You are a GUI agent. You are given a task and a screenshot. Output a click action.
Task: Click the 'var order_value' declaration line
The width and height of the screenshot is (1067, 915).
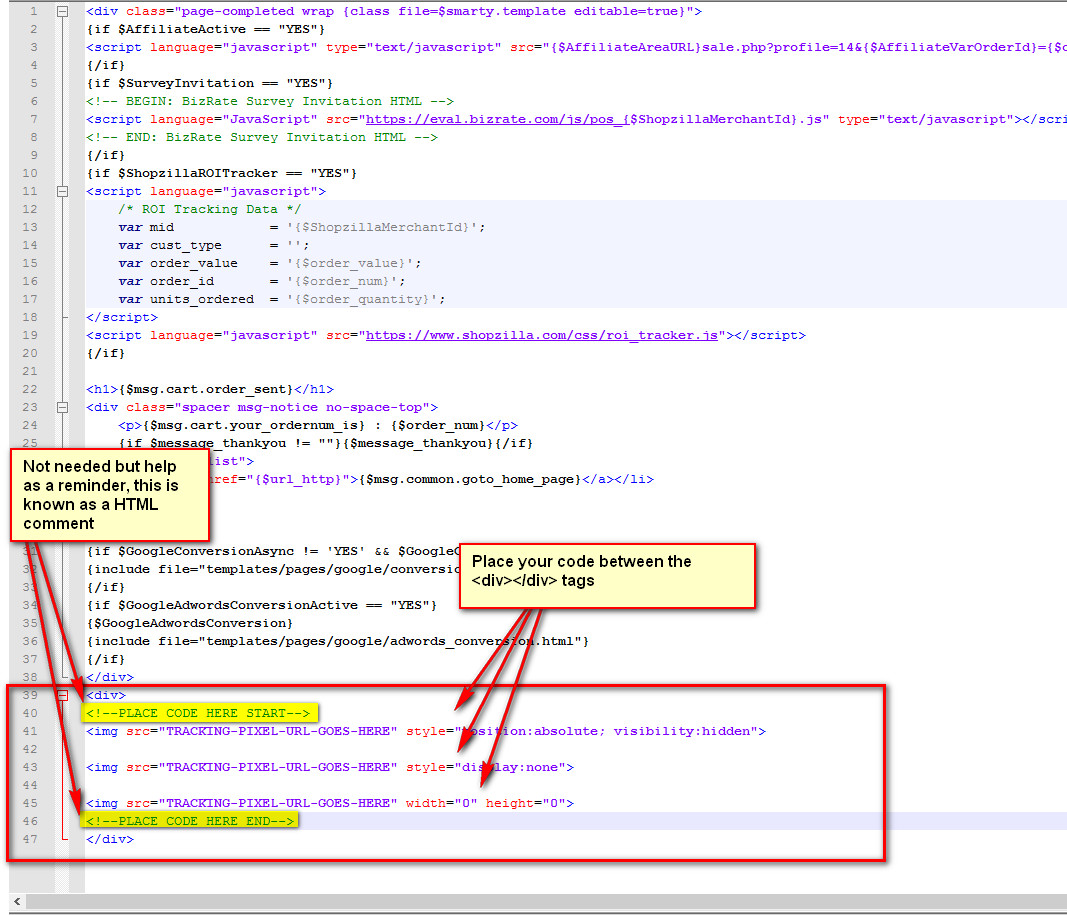coord(269,263)
